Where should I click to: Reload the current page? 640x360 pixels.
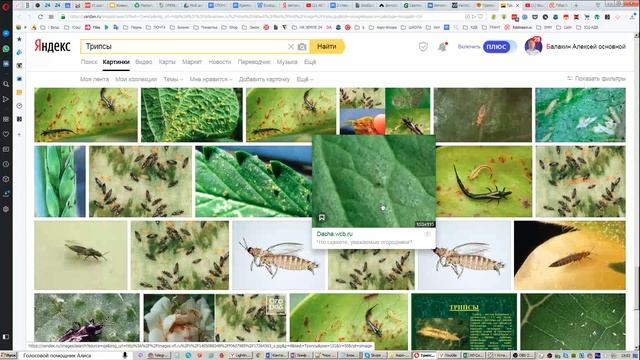click(40, 17)
